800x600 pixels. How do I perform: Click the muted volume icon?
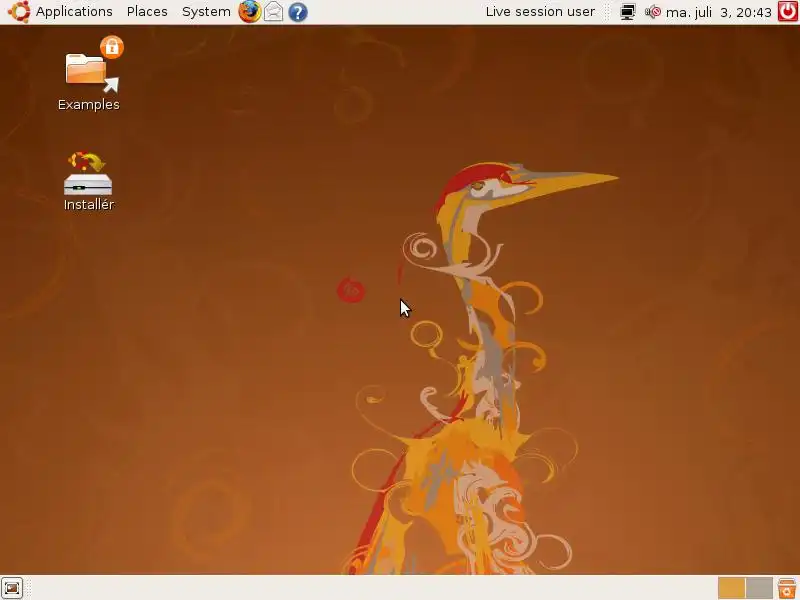pos(653,12)
